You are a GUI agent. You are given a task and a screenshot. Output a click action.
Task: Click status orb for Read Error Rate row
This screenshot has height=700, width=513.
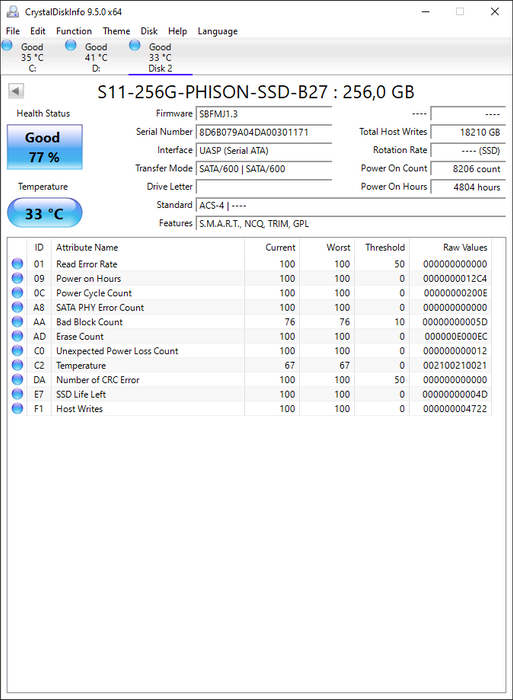[17, 264]
